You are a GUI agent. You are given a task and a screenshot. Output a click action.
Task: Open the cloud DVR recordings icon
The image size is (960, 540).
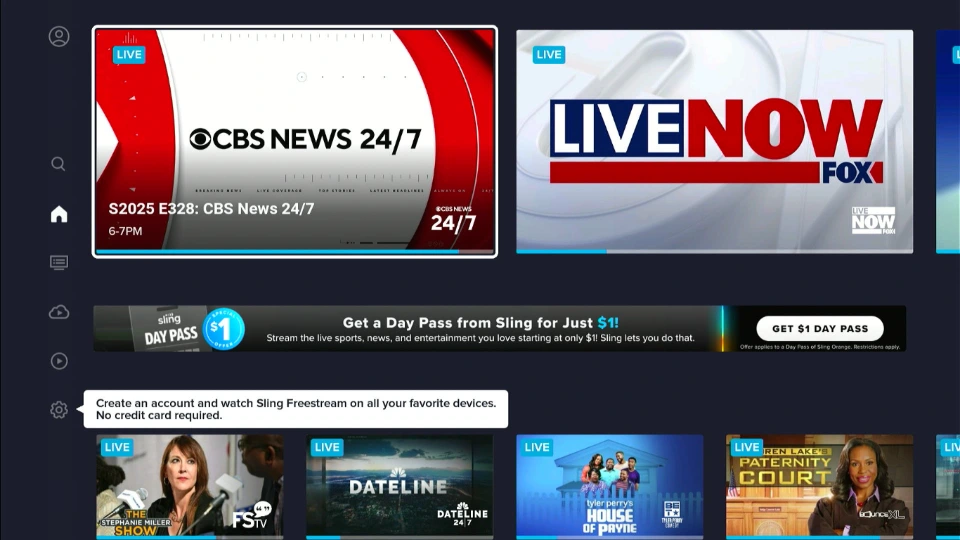pos(59,312)
